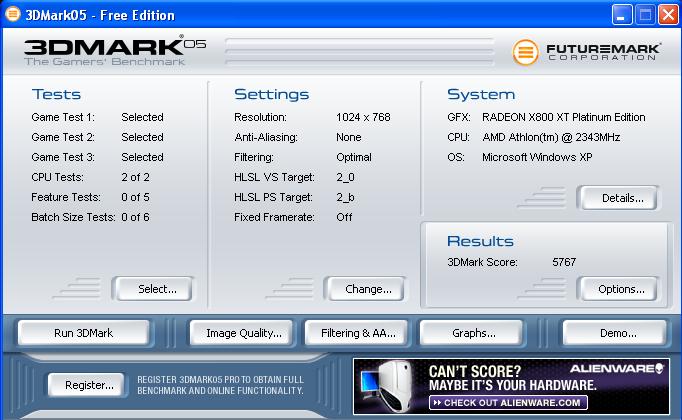Open the results Options dialog

618,289
